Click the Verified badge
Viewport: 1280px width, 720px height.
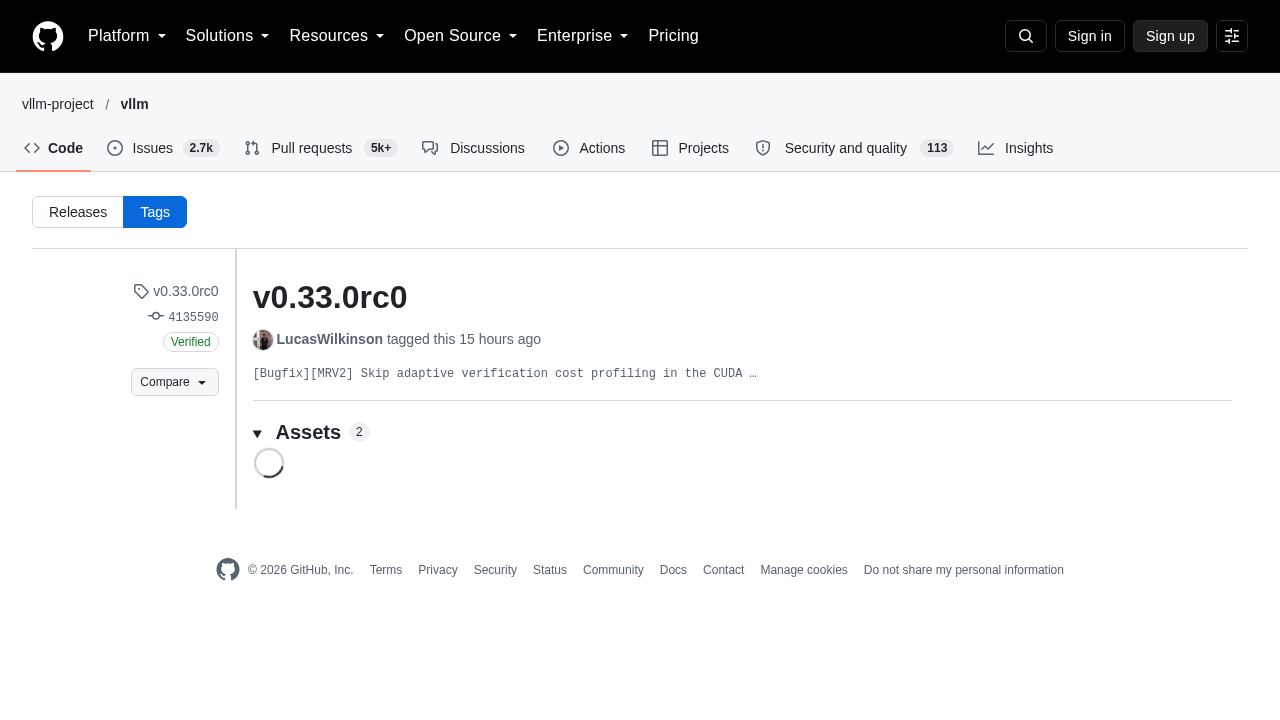coord(191,342)
